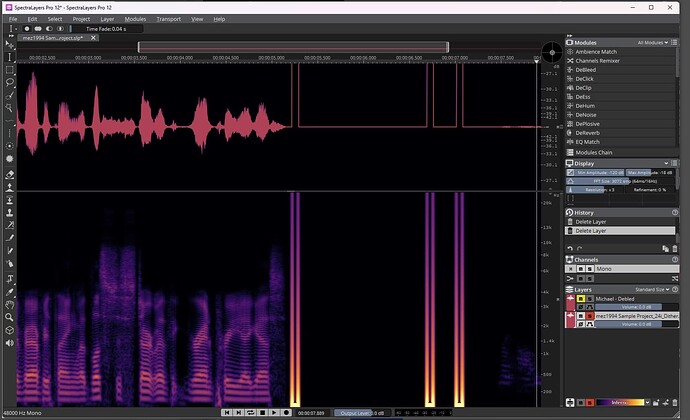Select the Transient selection circle tool
Screen dimensions: 690x420
click(10, 146)
